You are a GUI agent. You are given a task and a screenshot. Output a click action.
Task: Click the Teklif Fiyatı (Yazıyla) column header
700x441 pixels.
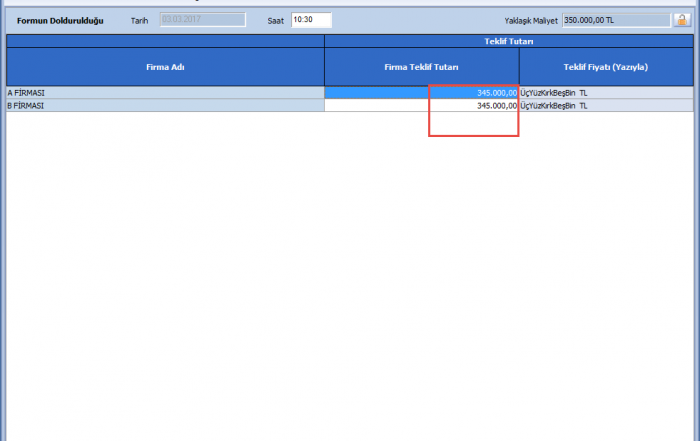606,67
